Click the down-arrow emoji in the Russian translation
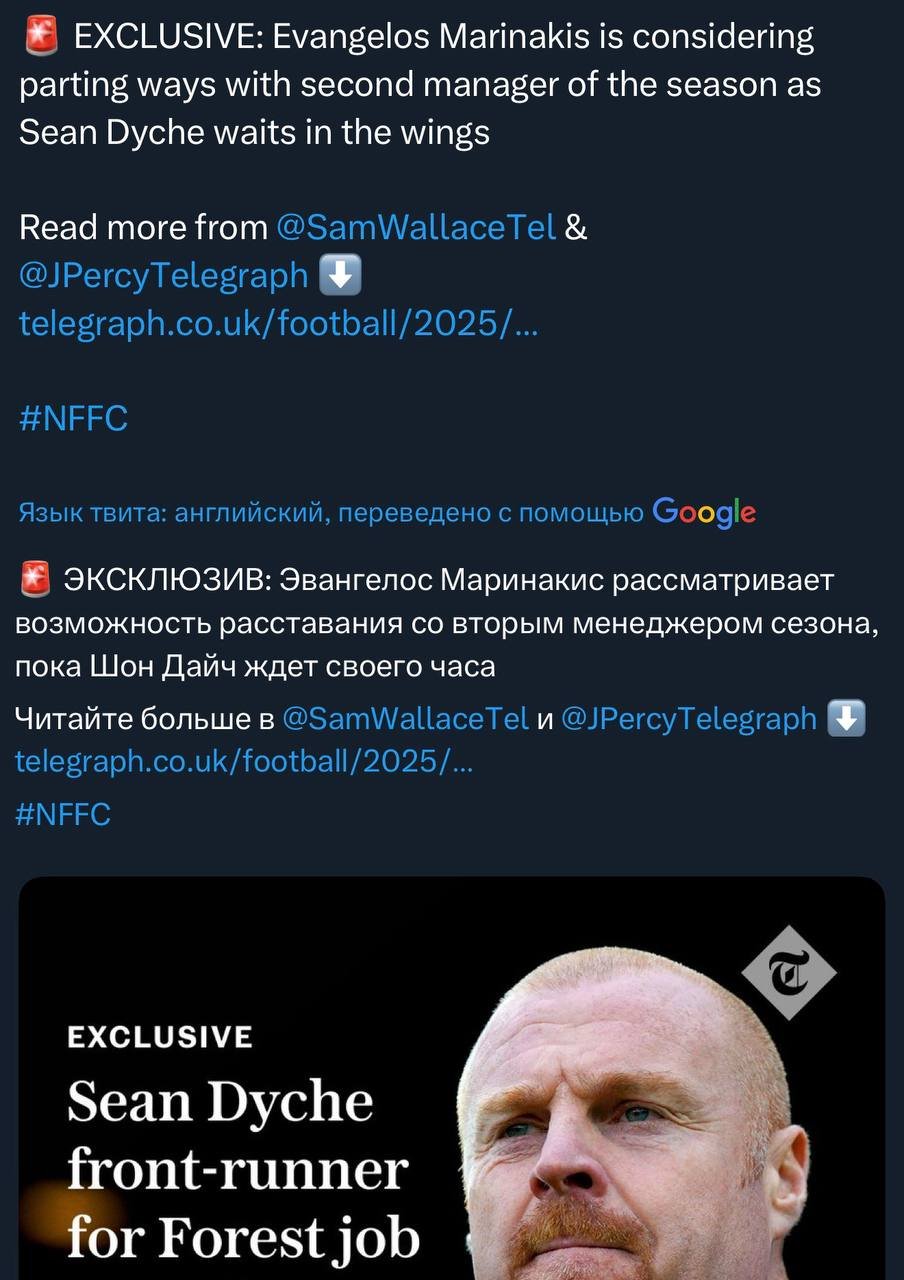The image size is (904, 1280). coord(847,718)
